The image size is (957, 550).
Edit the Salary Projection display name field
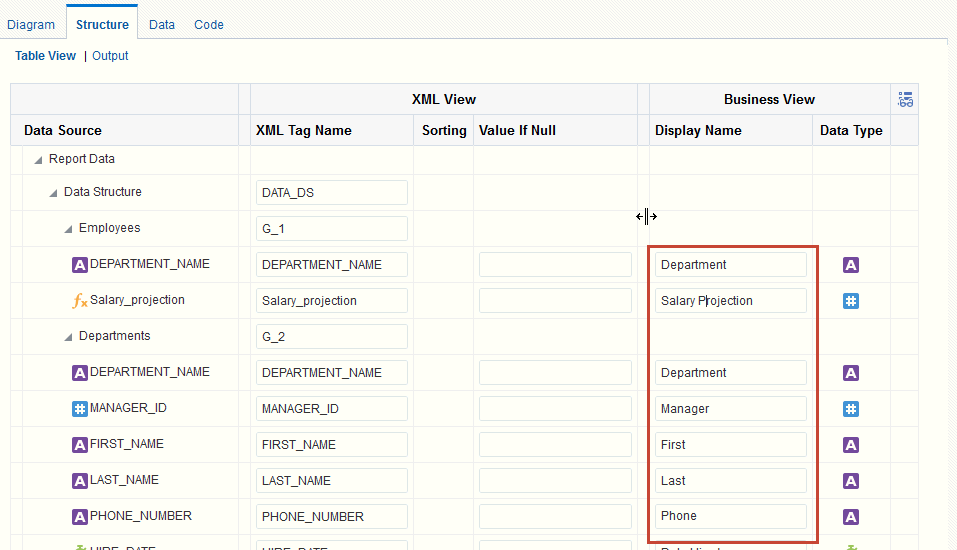[731, 300]
